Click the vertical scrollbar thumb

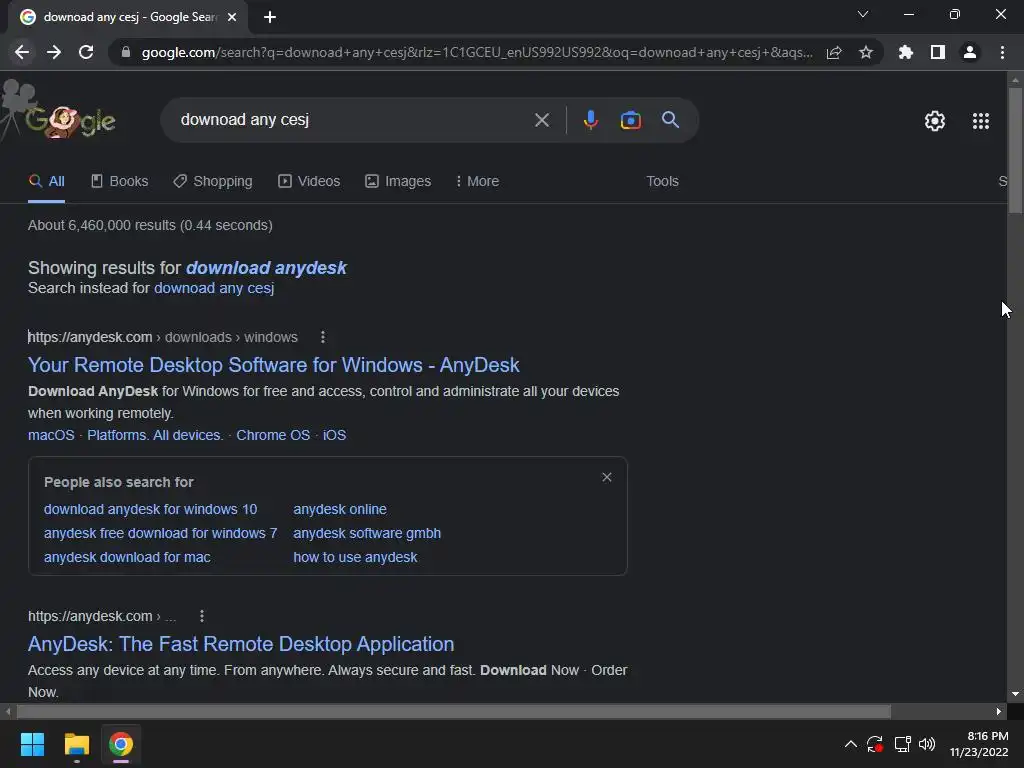click(1015, 150)
